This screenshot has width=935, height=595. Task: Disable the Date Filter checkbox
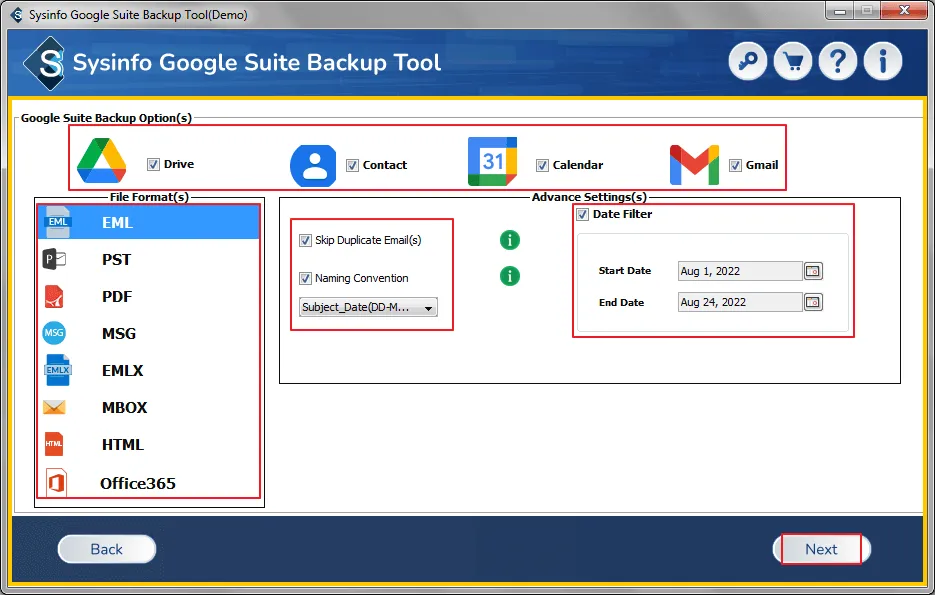[x=582, y=214]
